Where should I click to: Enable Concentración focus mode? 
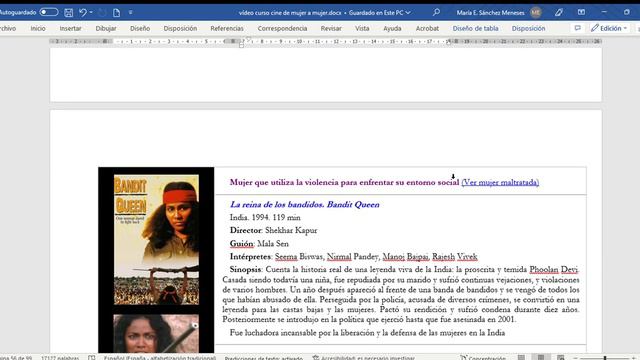(483, 358)
